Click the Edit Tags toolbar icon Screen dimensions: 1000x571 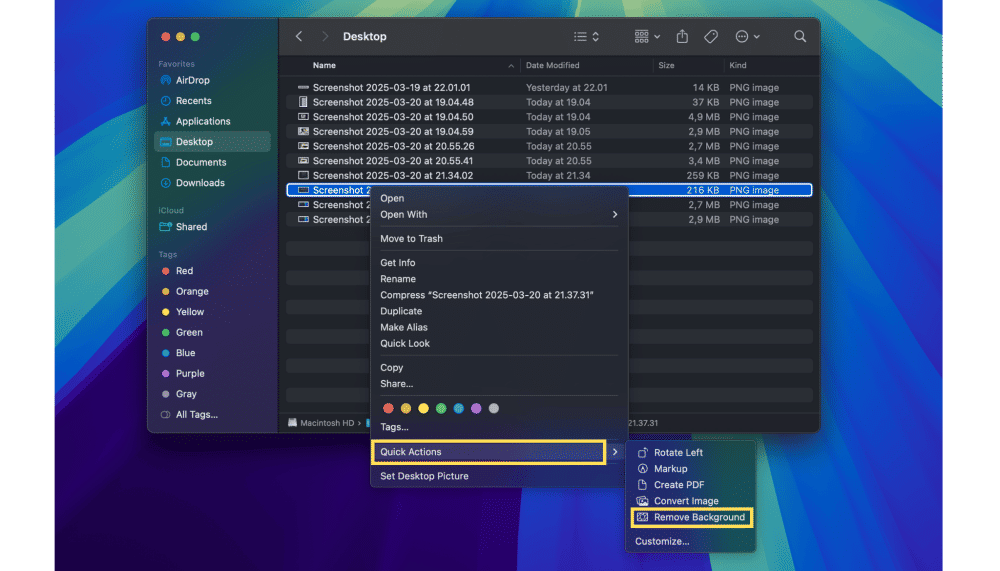click(x=710, y=36)
